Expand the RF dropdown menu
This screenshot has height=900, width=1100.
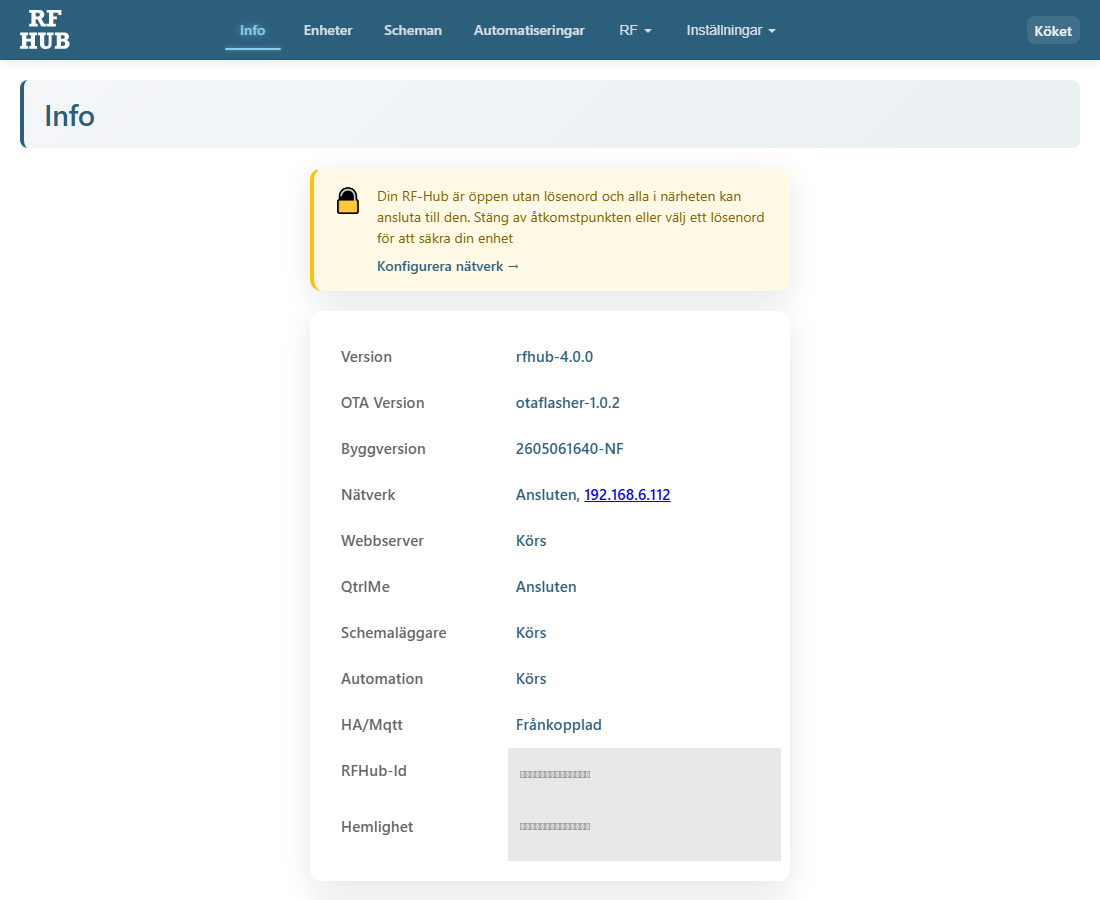(636, 30)
